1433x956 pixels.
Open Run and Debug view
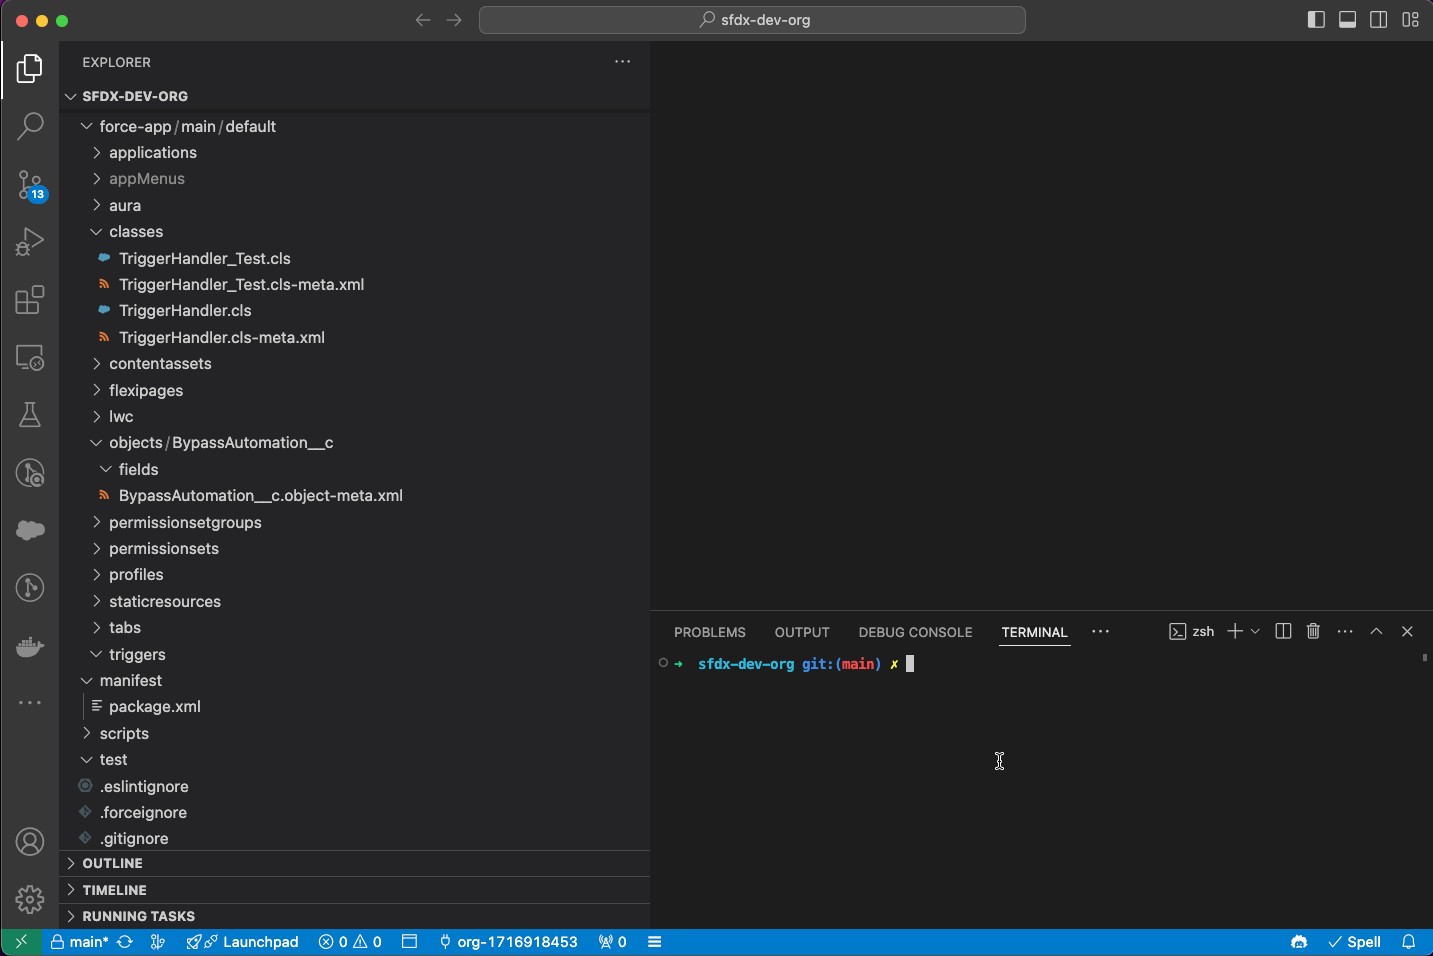[x=30, y=242]
